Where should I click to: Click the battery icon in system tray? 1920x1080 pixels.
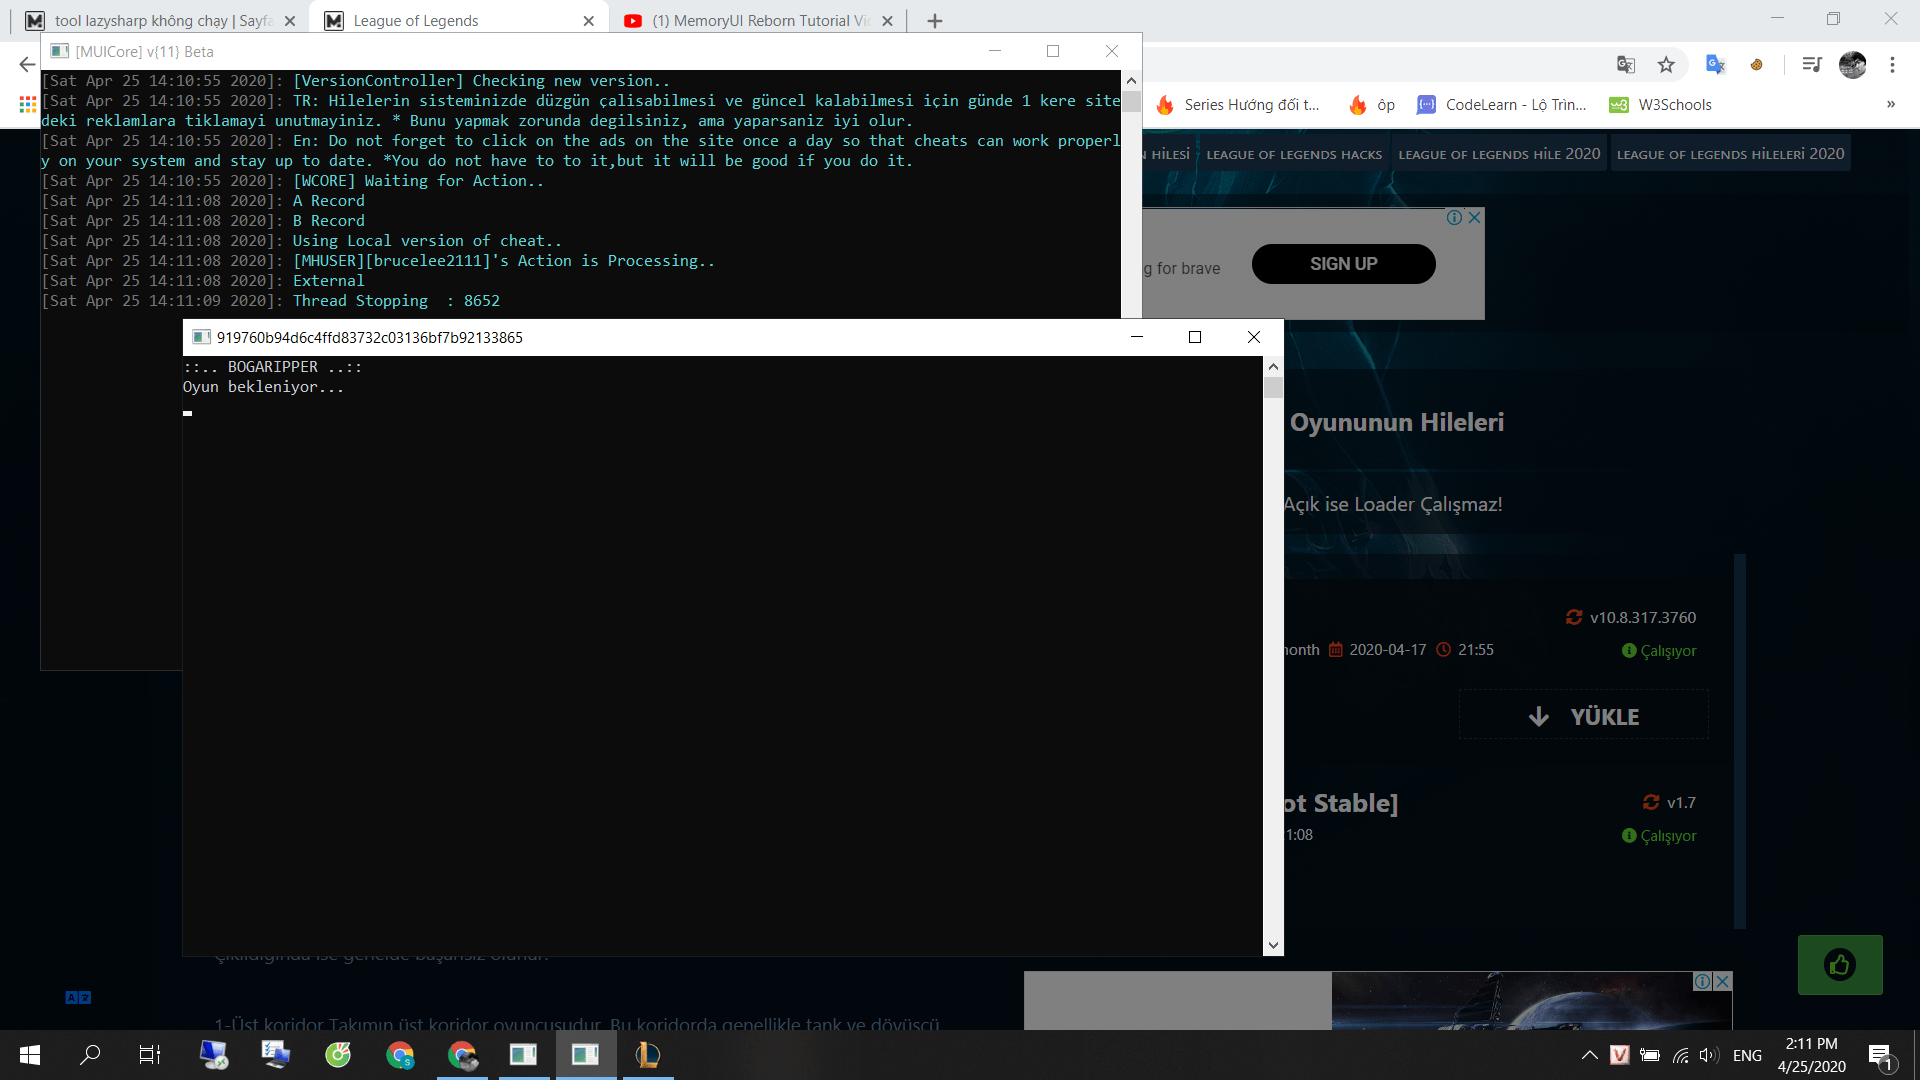coord(1650,1055)
